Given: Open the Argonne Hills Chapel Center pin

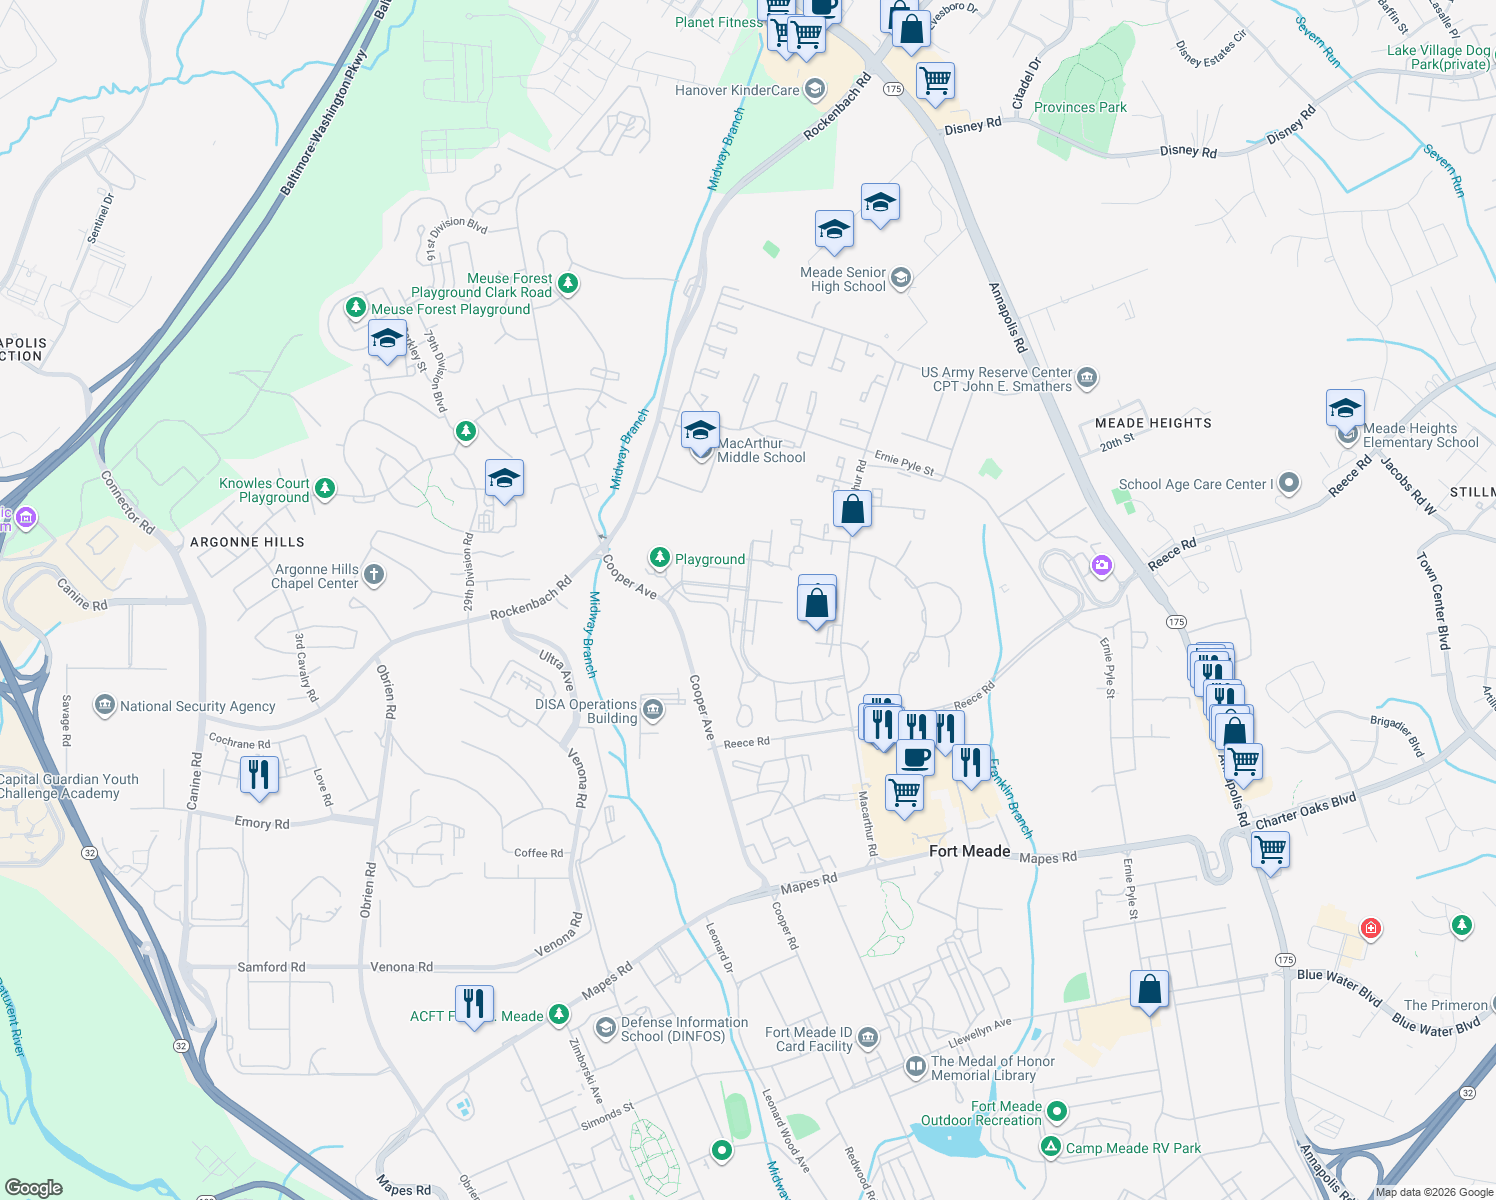Looking at the screenshot, I should tap(373, 574).
